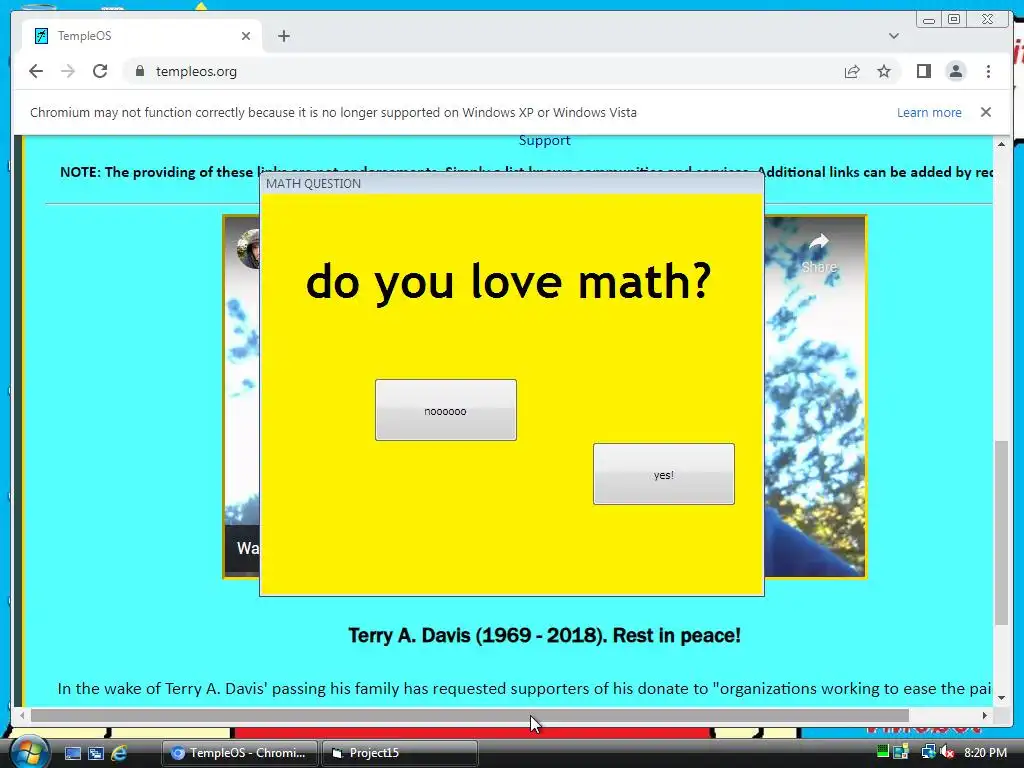Go back in Chromium browser
Image resolution: width=1024 pixels, height=768 pixels.
(x=36, y=71)
